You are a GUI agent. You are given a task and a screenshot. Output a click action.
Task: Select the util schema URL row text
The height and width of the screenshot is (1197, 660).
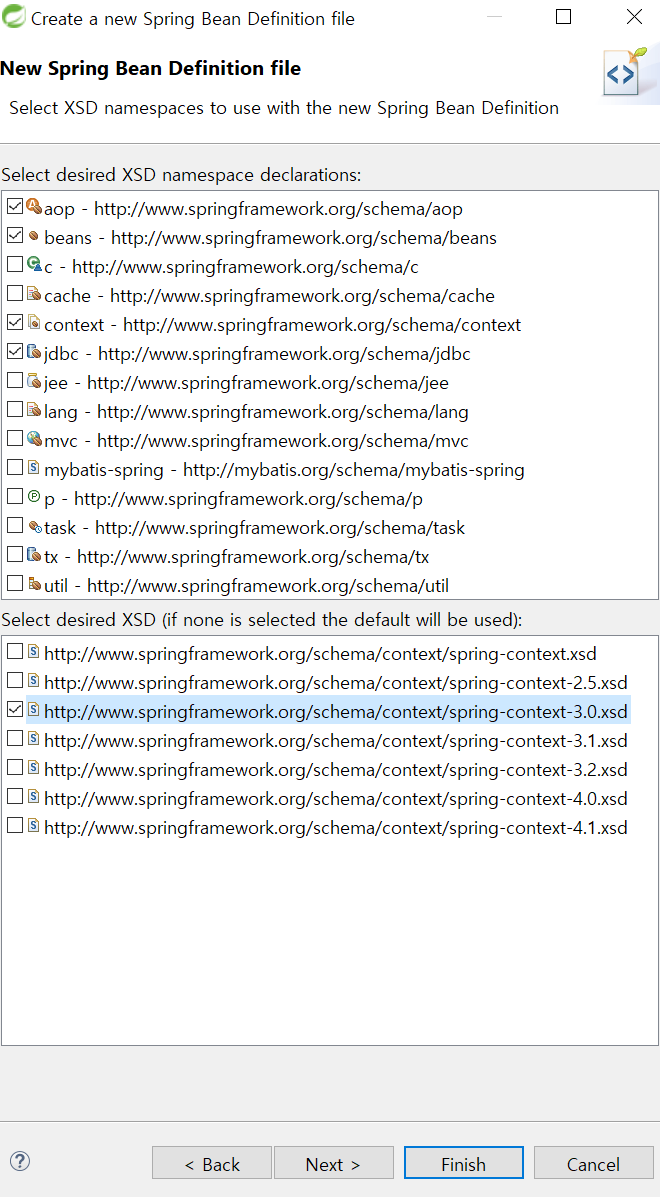246,586
